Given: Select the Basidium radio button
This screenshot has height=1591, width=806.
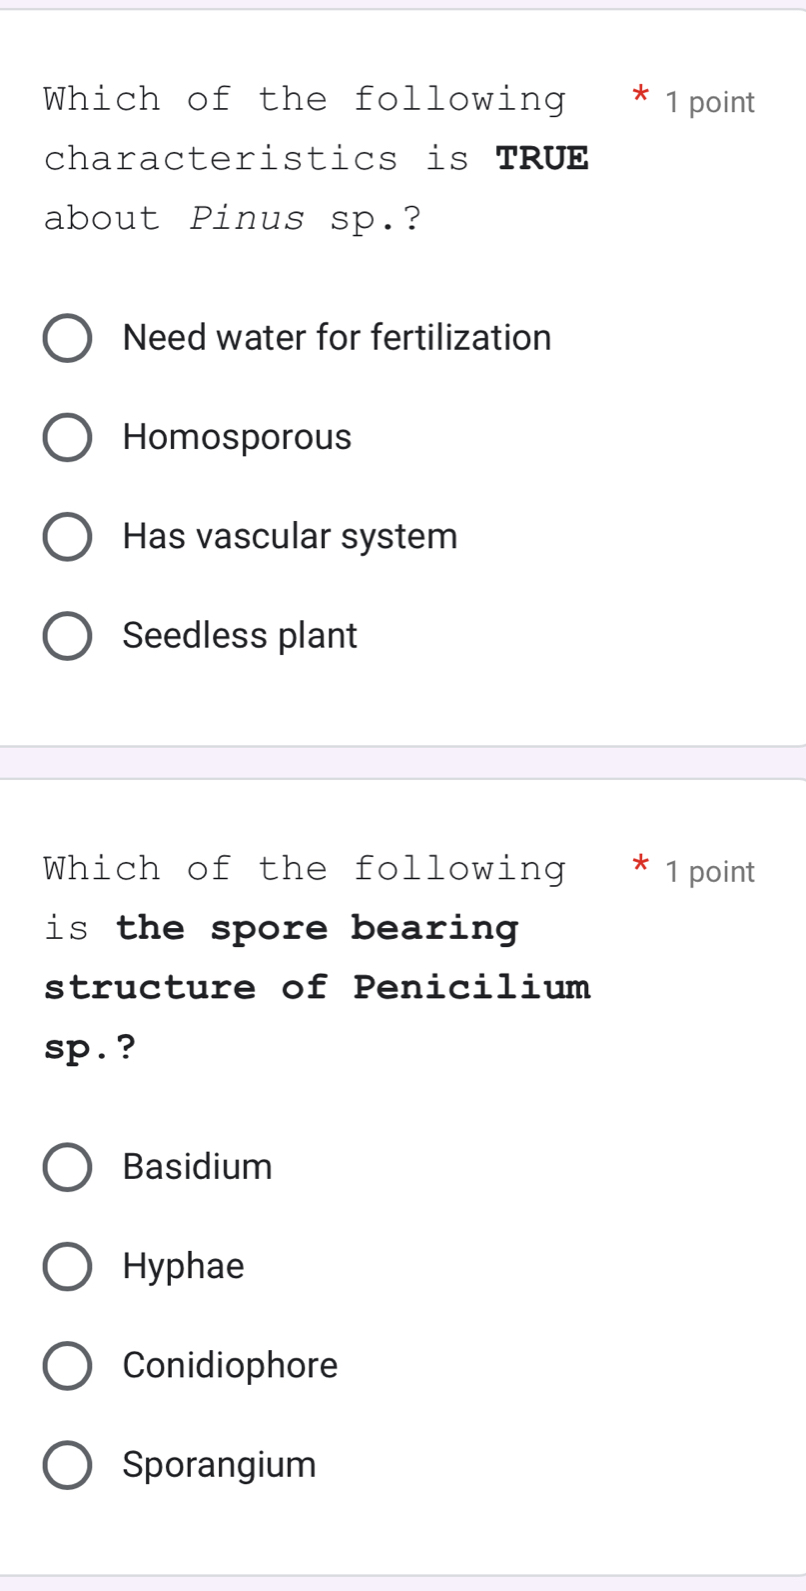Looking at the screenshot, I should coord(67,1167).
